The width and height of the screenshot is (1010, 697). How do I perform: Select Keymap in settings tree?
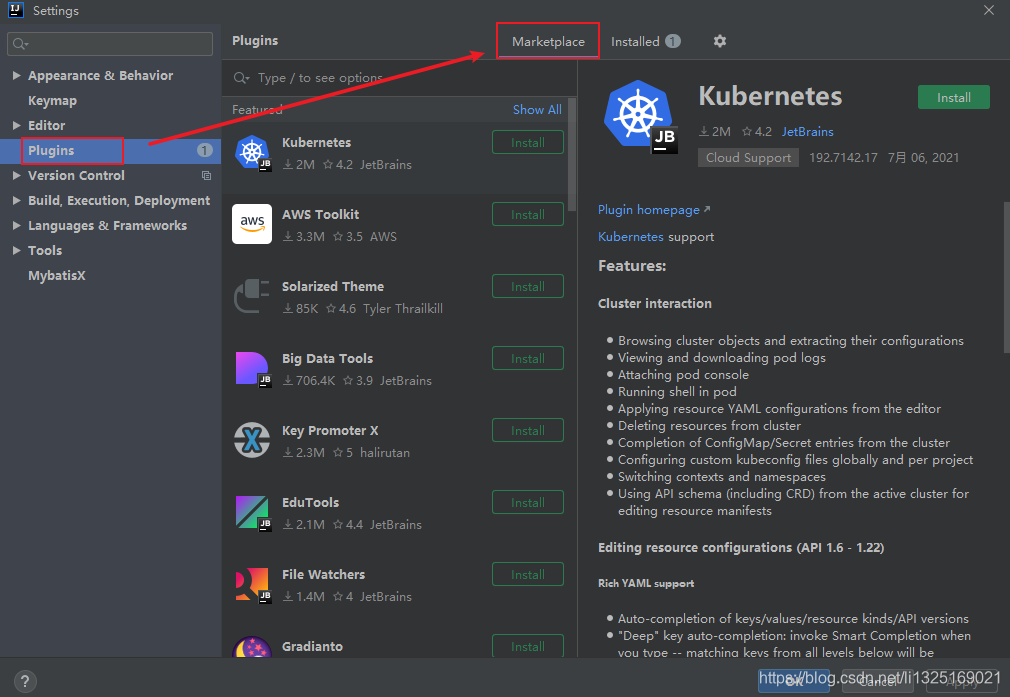point(52,100)
